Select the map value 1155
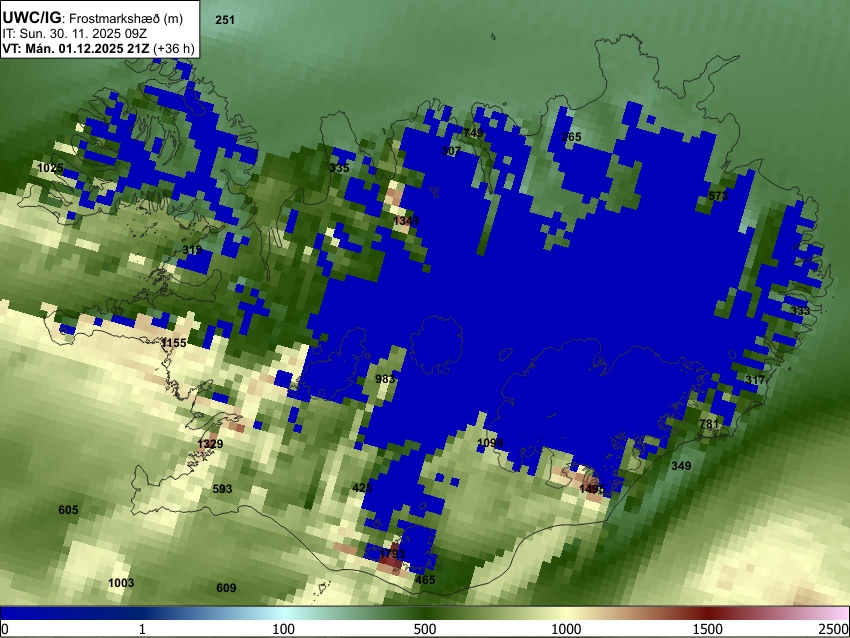 [173, 343]
